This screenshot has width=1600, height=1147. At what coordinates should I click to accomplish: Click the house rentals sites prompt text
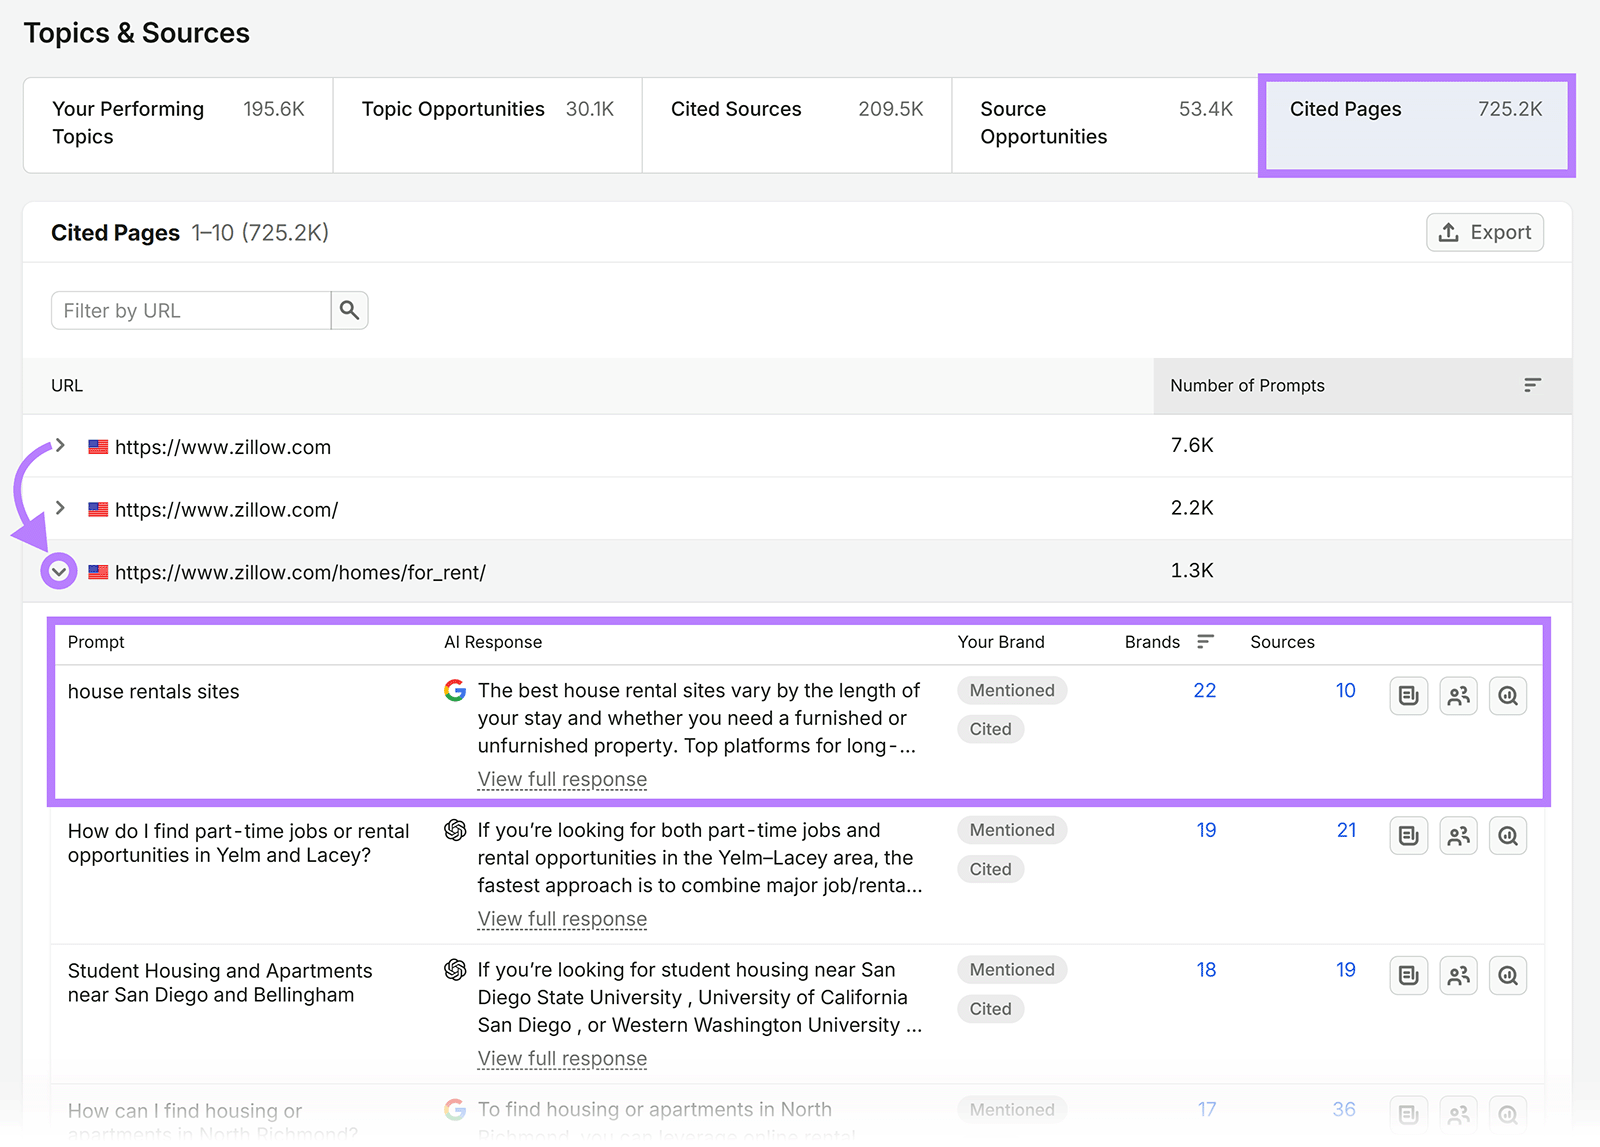point(153,691)
